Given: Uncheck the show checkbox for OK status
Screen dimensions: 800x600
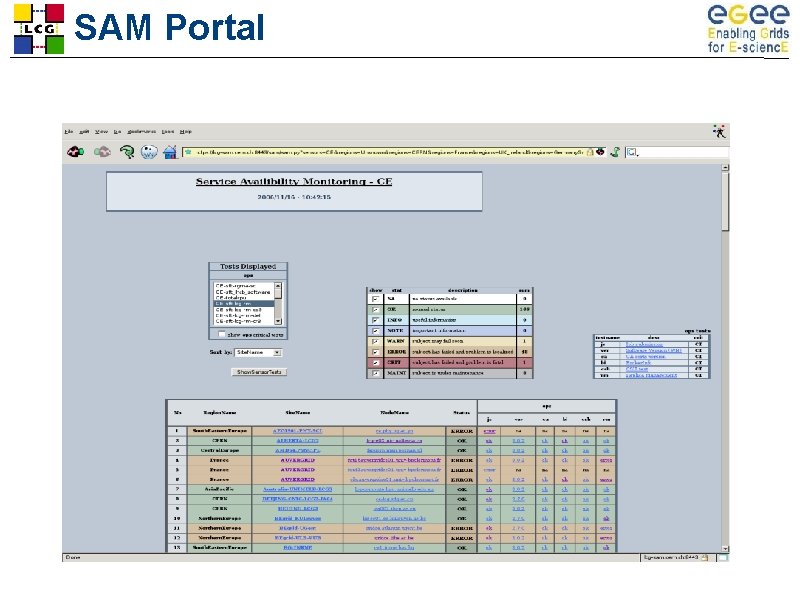Looking at the screenshot, I should click(377, 309).
